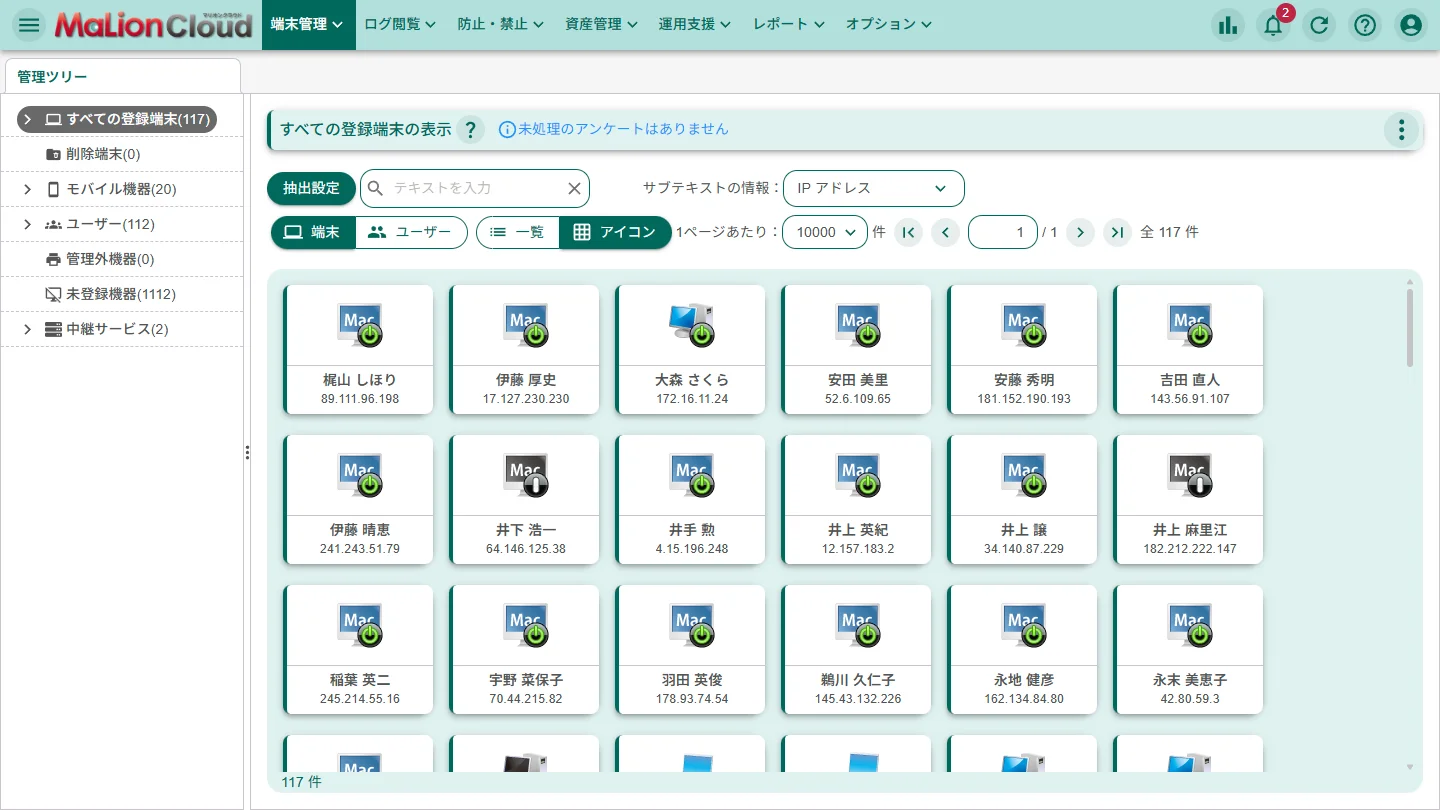Viewport: 1440px width, 810px height.
Task: Click the help icon next to すべての登録端末の表示
Action: point(470,129)
